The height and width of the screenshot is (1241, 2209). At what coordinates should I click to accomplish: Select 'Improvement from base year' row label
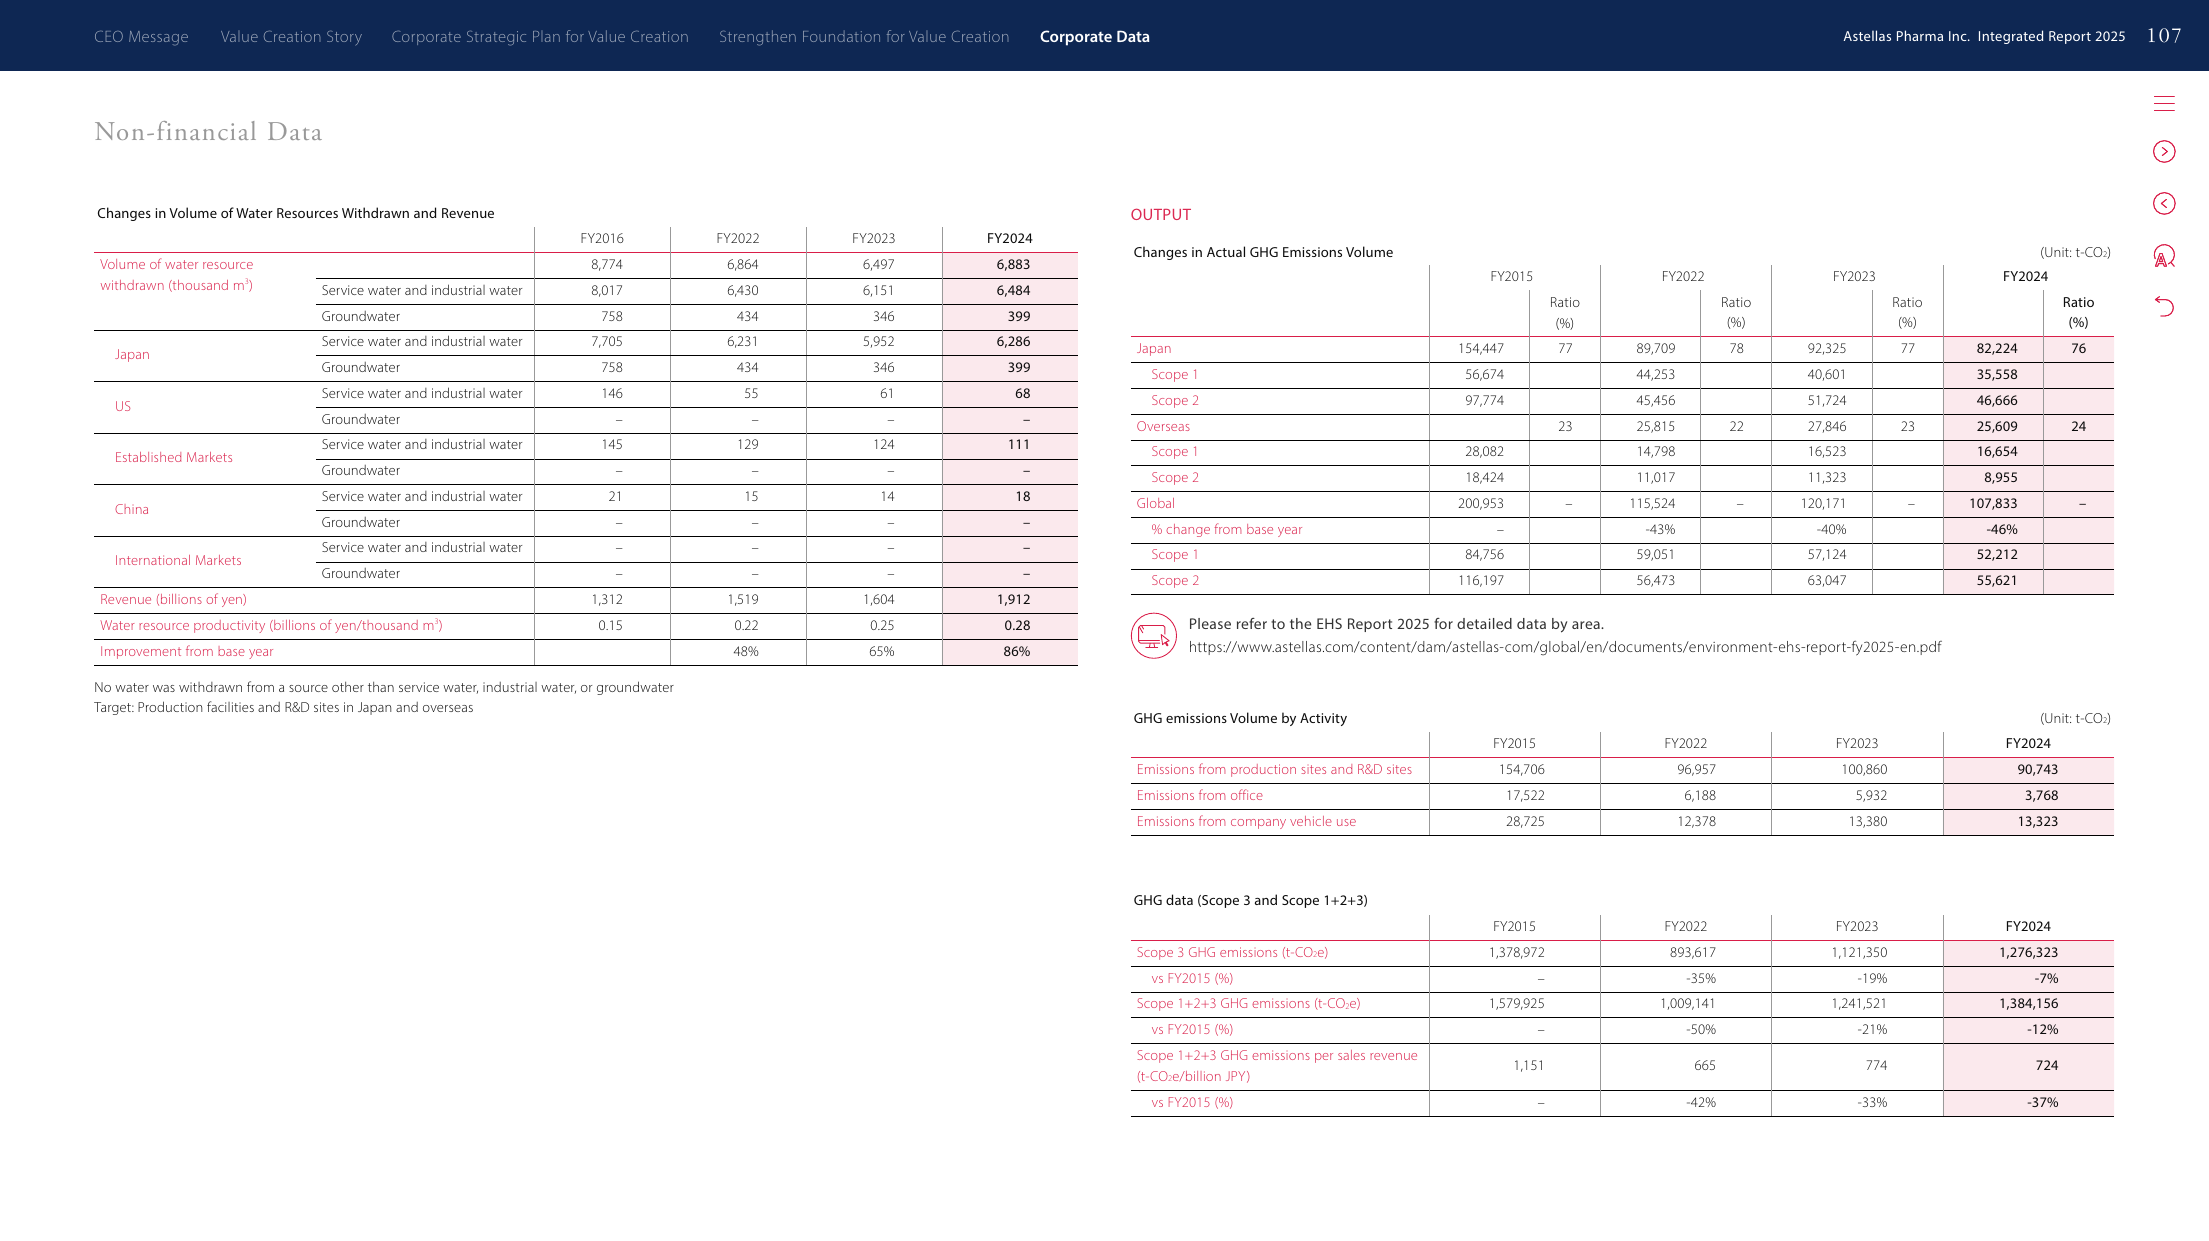click(186, 652)
